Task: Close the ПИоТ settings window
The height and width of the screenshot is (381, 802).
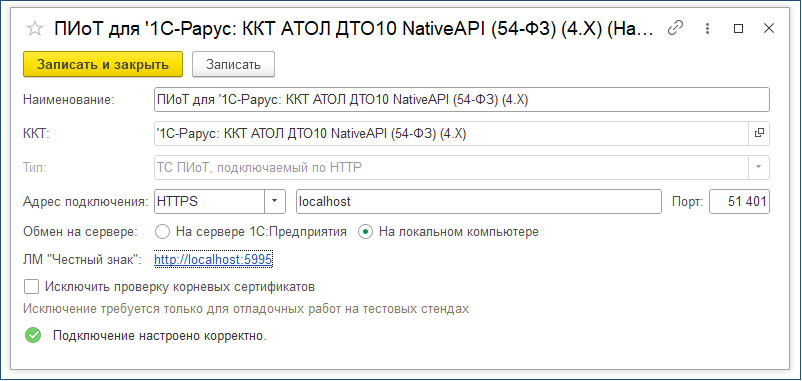Action: (x=769, y=29)
